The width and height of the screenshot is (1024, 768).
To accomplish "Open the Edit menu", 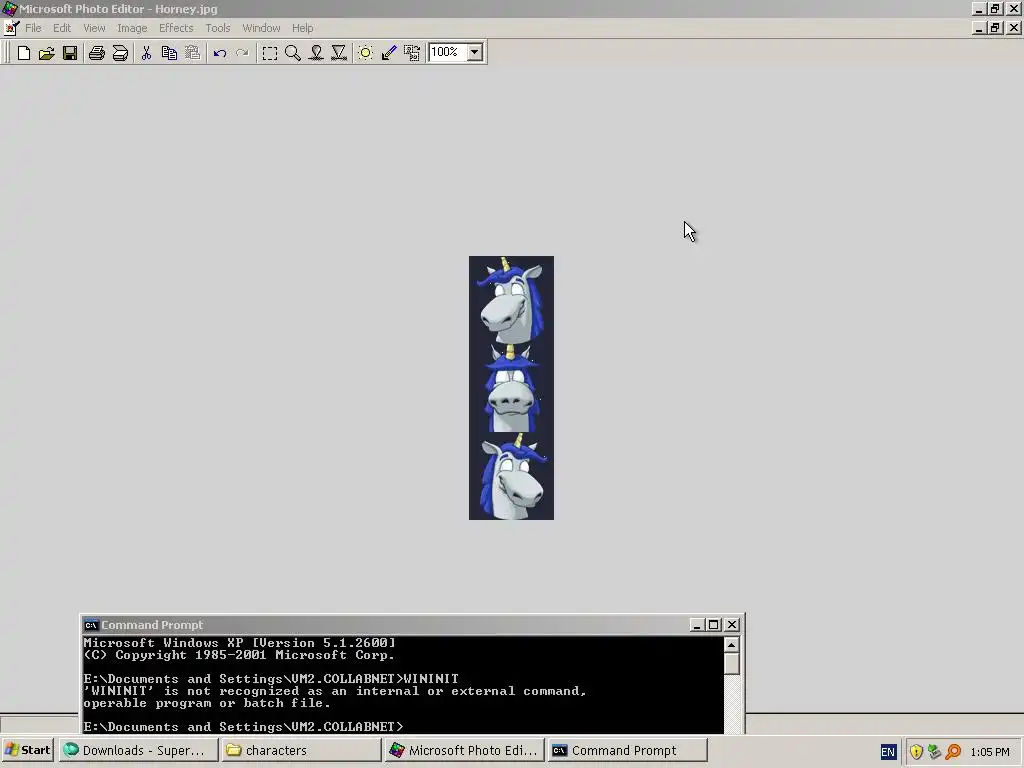I will 62,28.
